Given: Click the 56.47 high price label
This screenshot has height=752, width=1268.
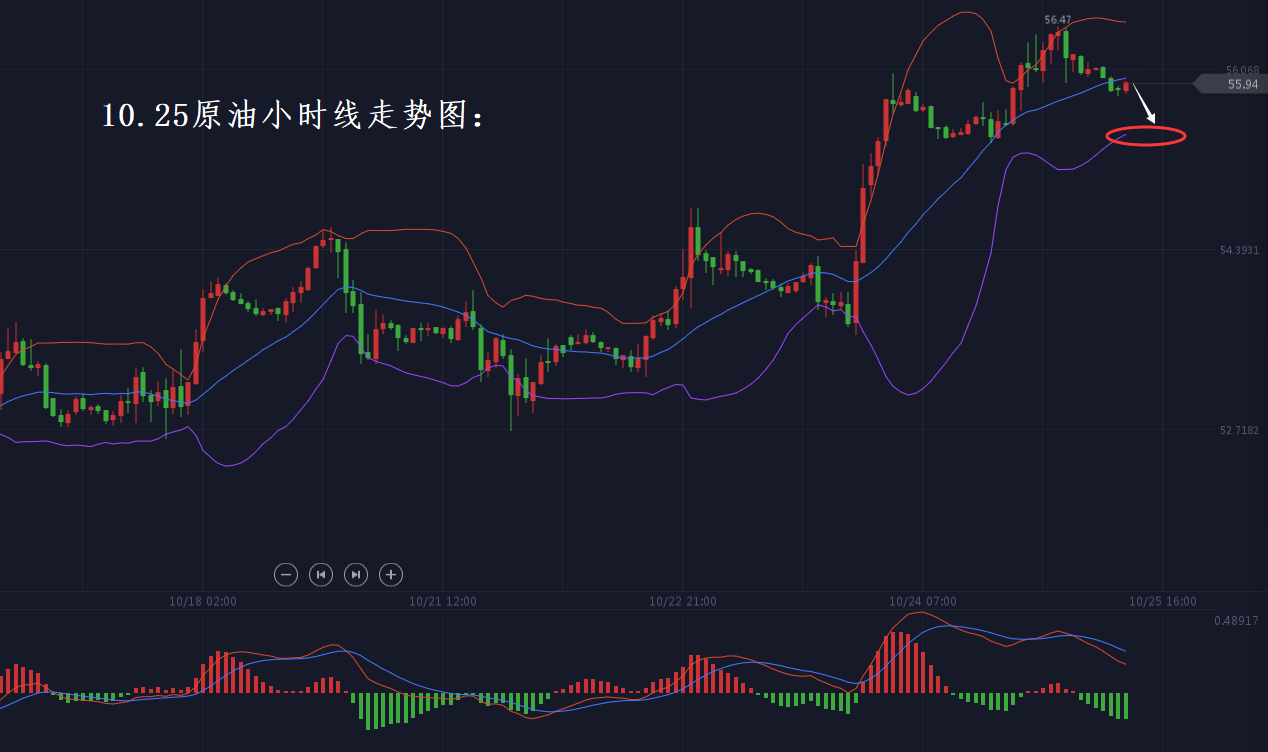Looking at the screenshot, I should [x=1057, y=20].
